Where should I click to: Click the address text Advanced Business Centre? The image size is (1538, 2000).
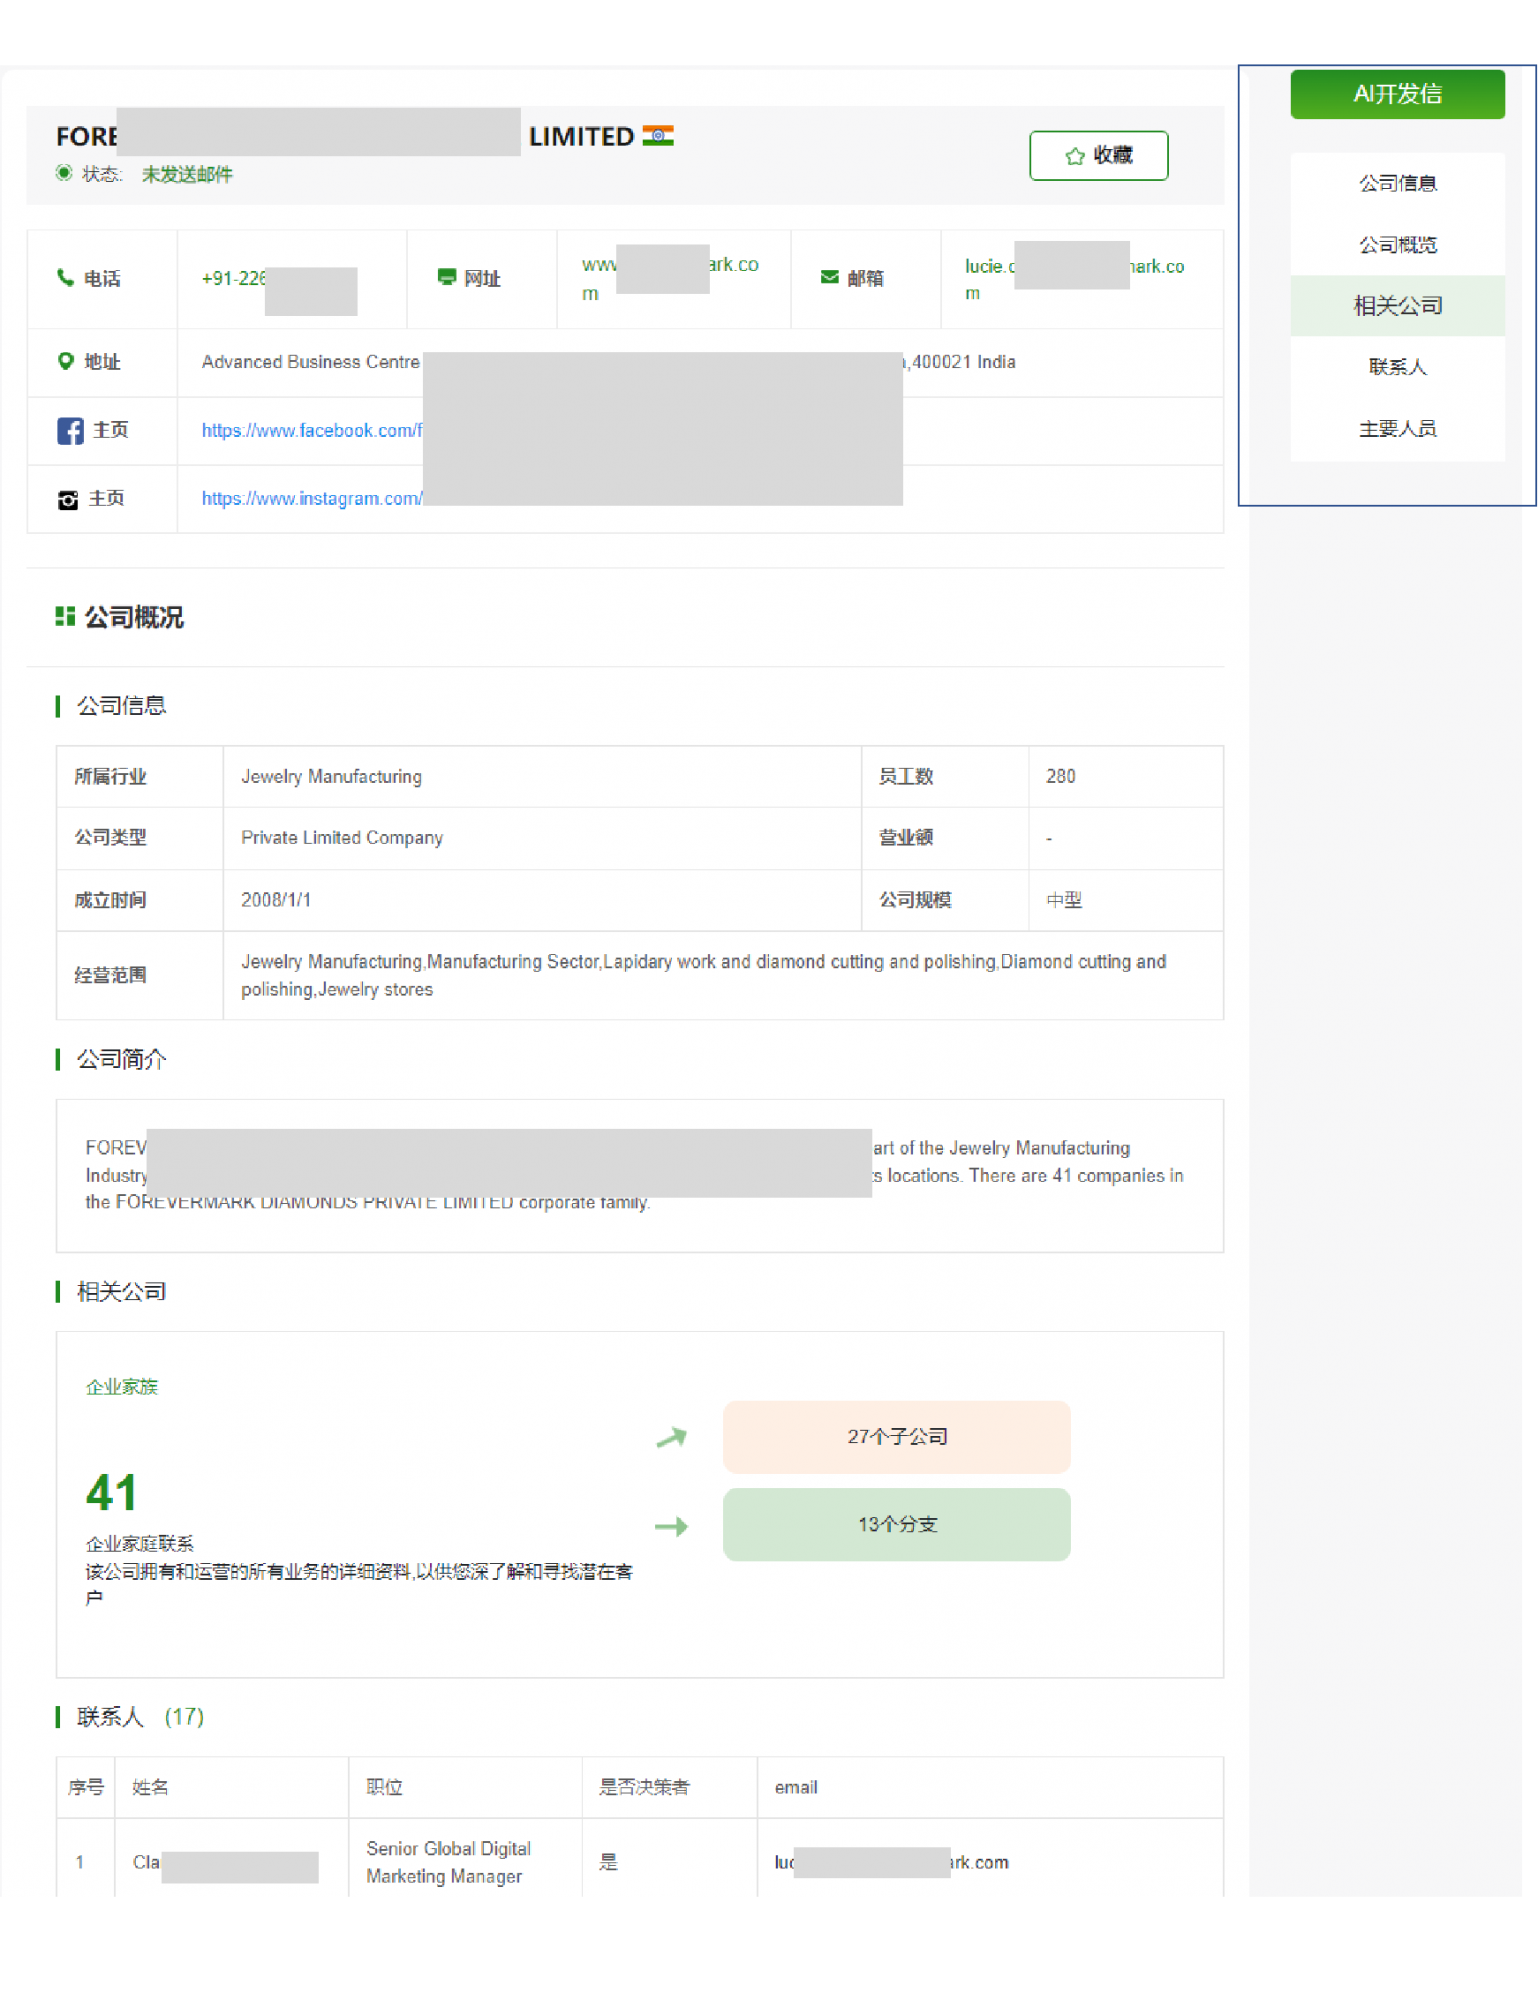(310, 361)
